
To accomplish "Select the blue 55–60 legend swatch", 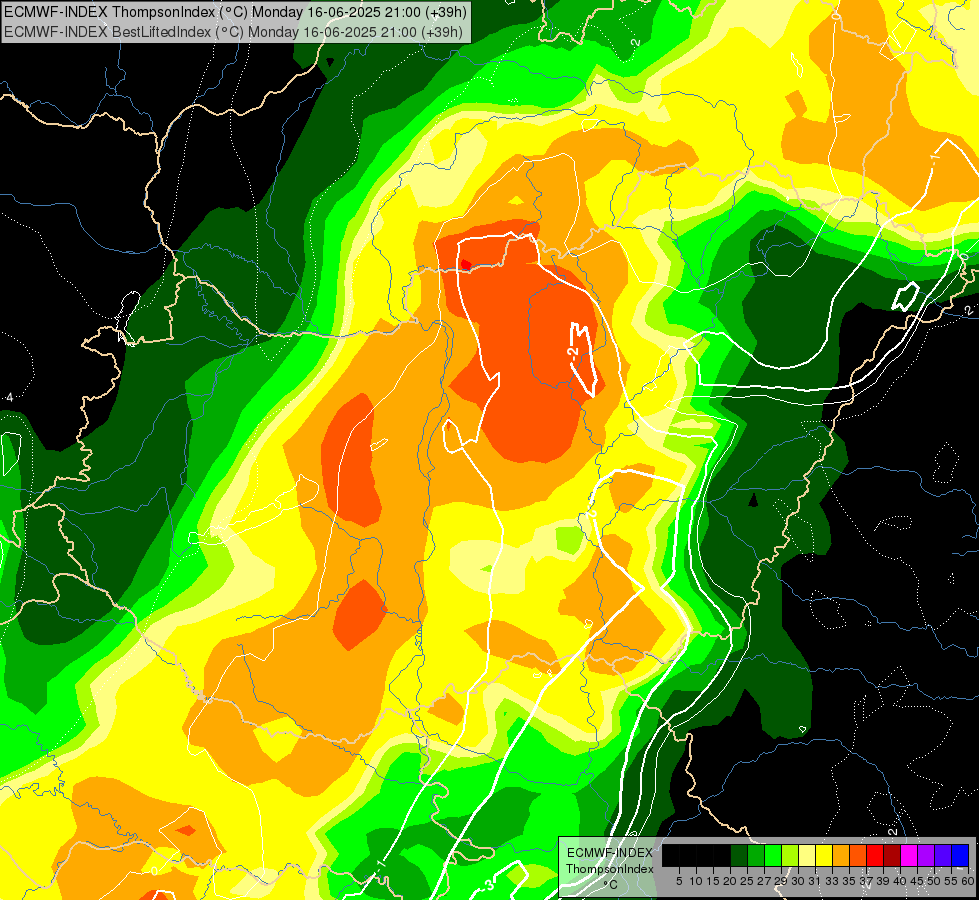I will coord(960,855).
